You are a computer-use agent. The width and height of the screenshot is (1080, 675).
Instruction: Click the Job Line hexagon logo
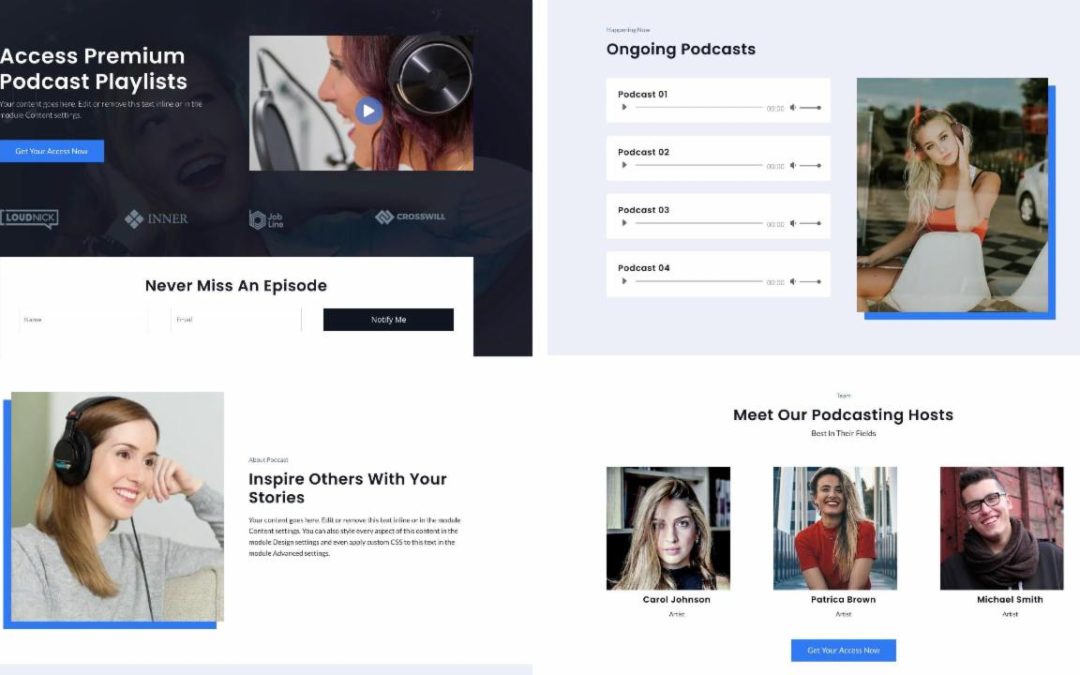pos(267,220)
